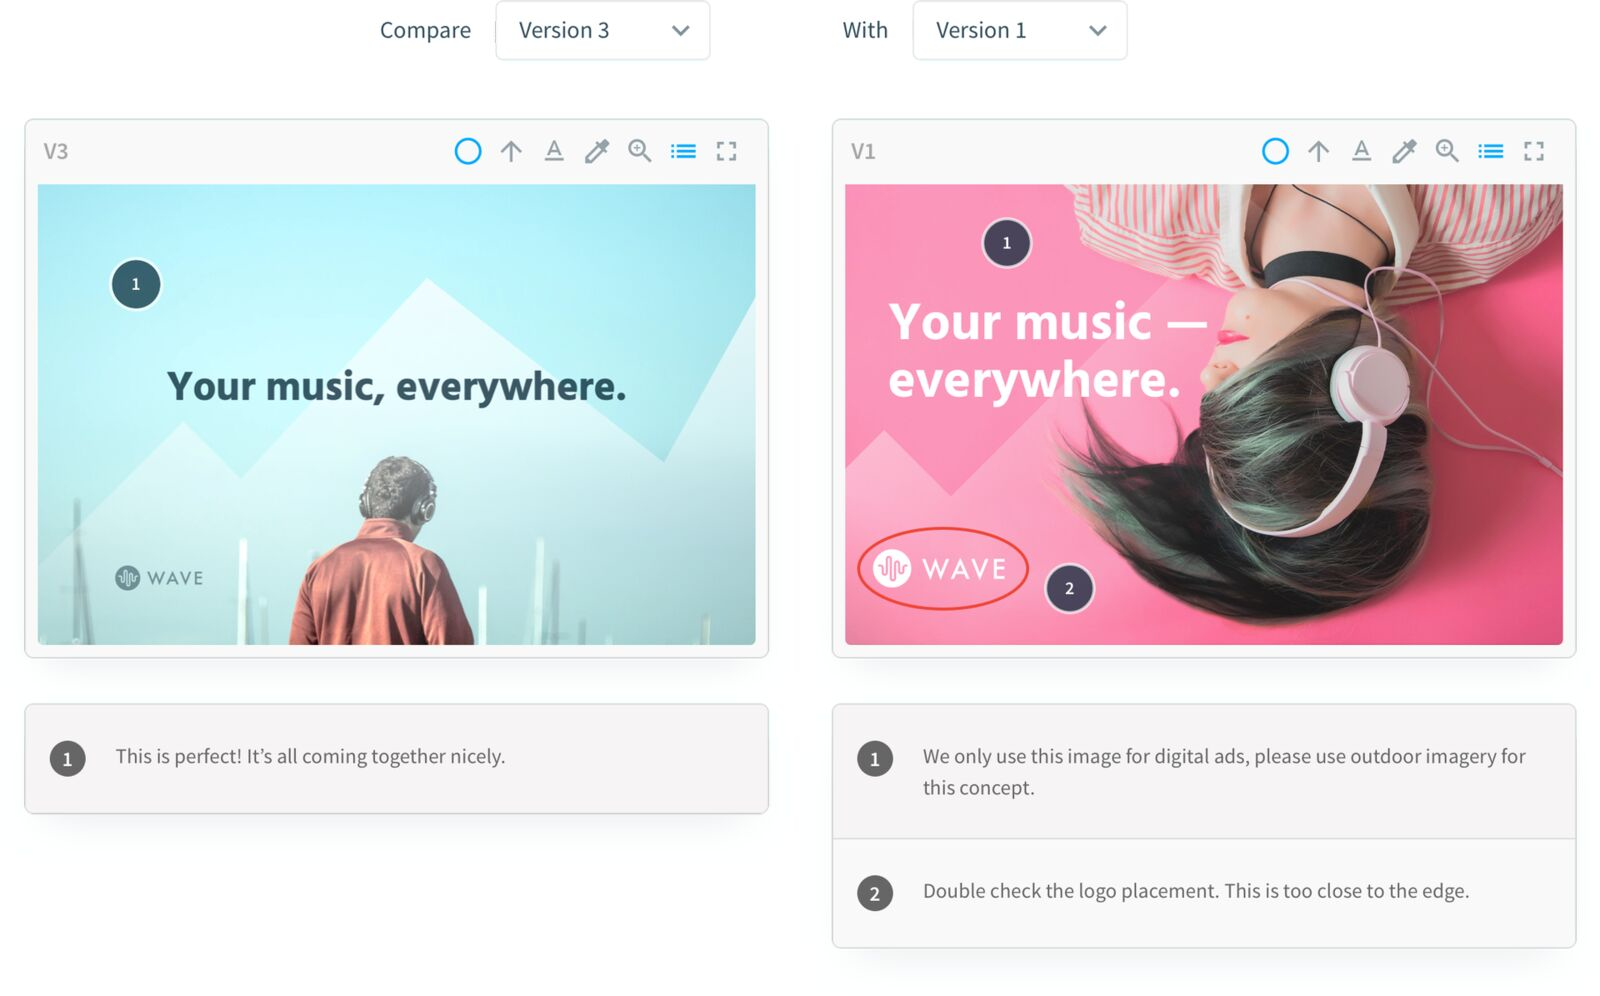Select the circle annotation tool in V3 panel
The height and width of the screenshot is (996, 1600).
[x=468, y=151]
